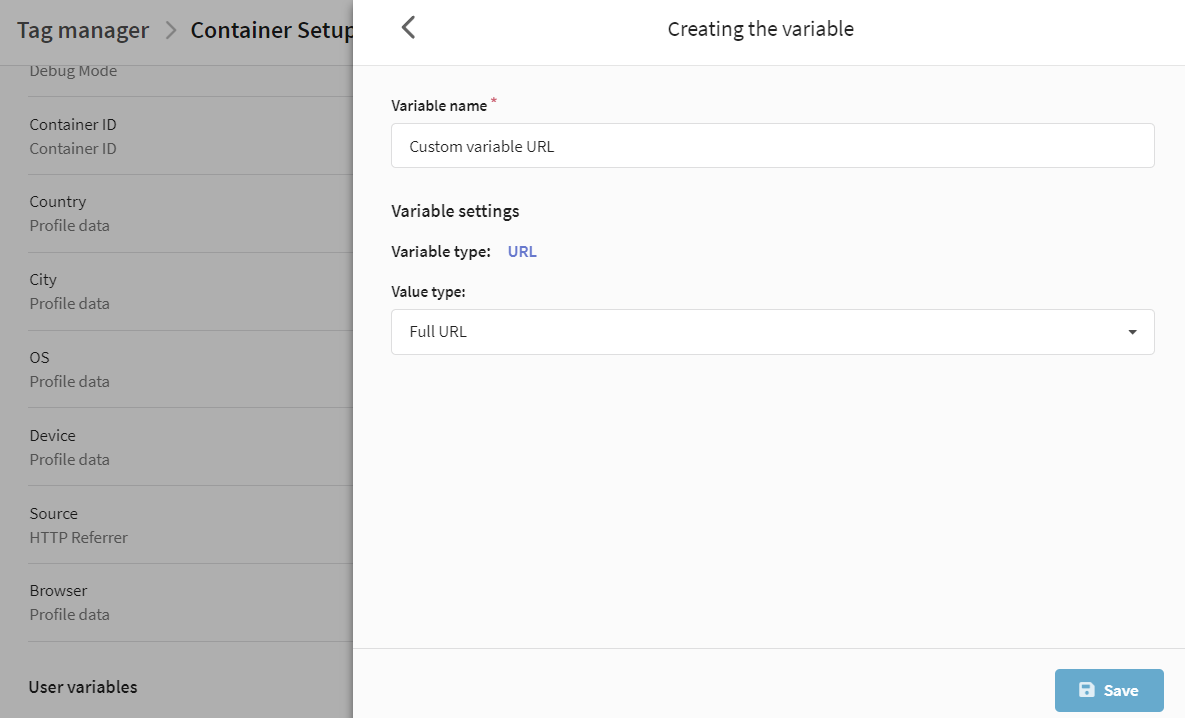The width and height of the screenshot is (1185, 718).
Task: Click the Tag manager breadcrumb
Action: click(83, 30)
